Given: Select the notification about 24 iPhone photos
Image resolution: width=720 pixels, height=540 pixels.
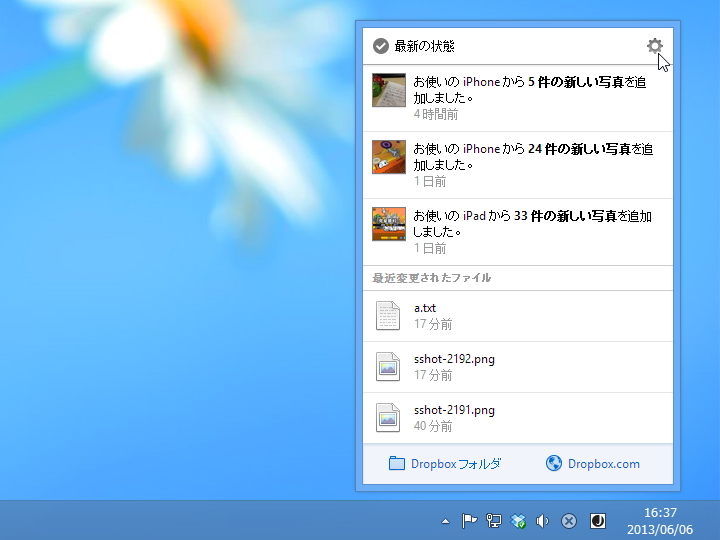Looking at the screenshot, I should coord(518,165).
